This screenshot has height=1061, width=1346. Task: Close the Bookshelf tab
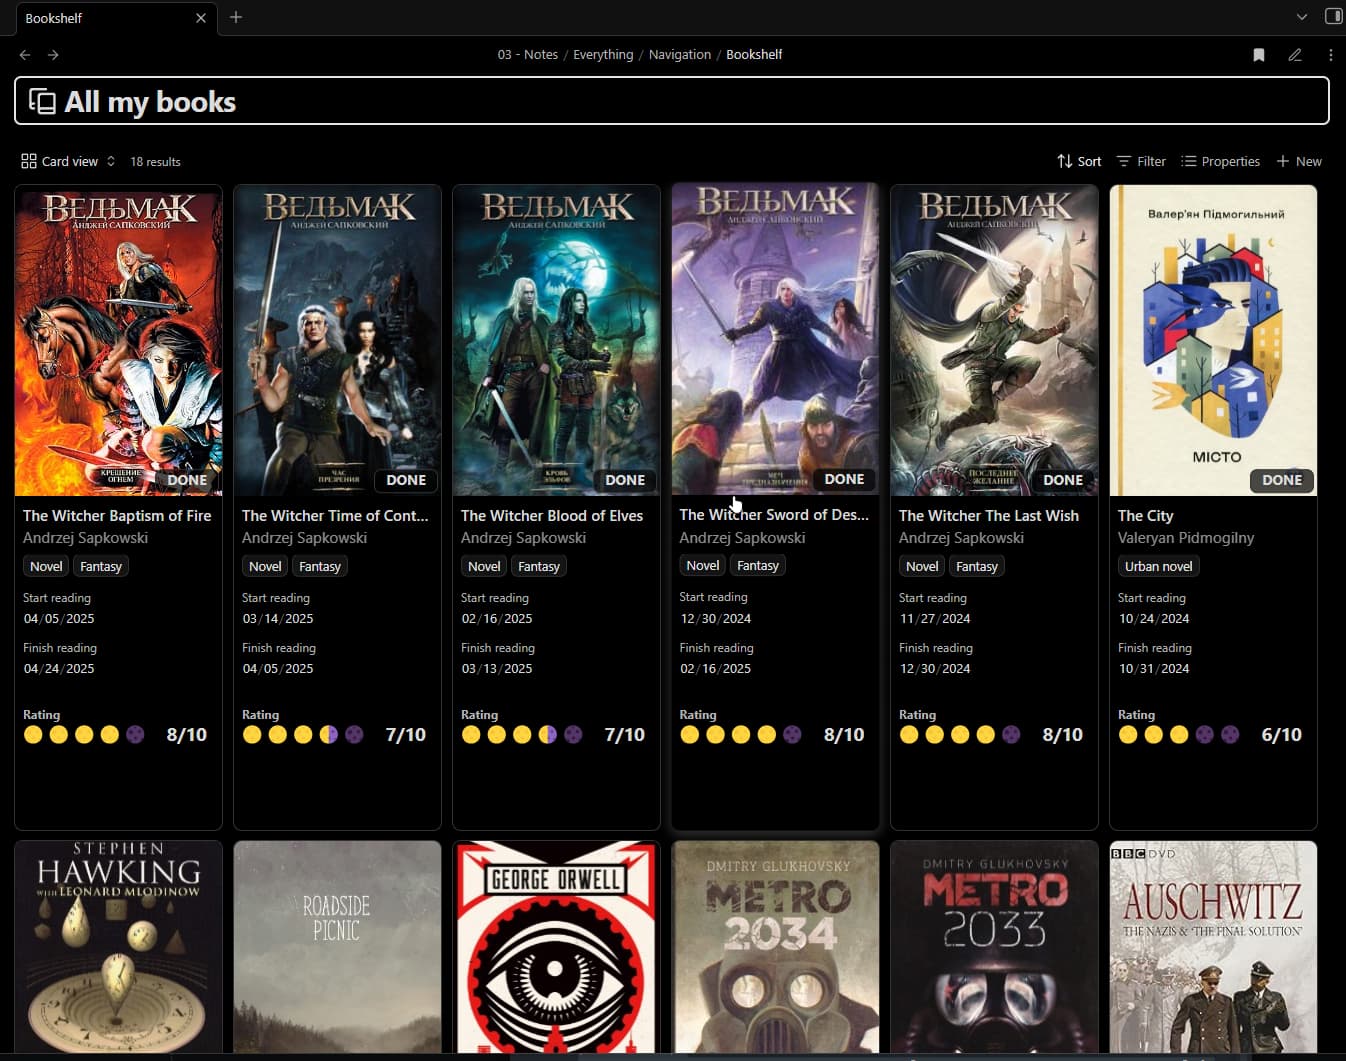point(201,18)
